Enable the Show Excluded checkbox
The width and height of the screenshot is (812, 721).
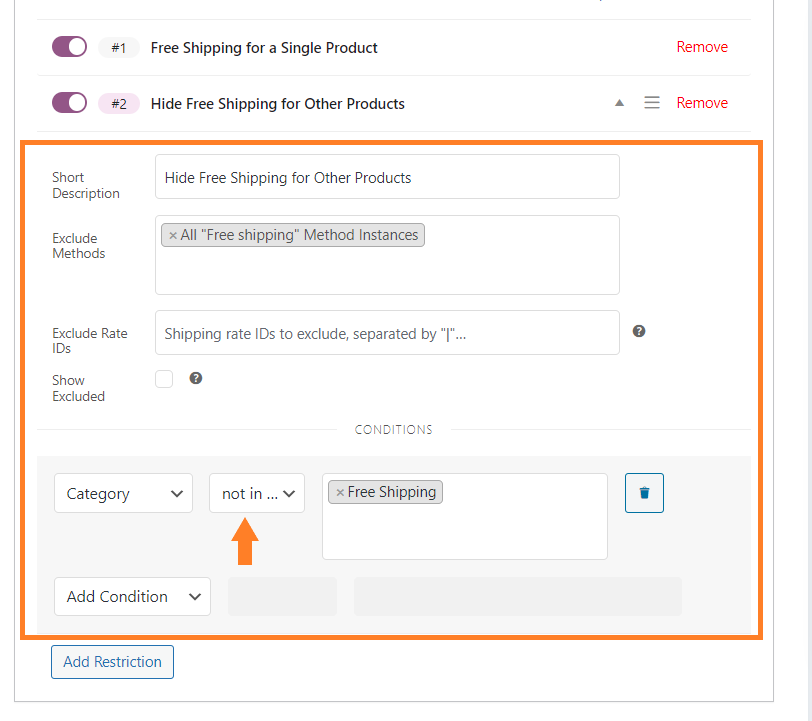[x=164, y=379]
